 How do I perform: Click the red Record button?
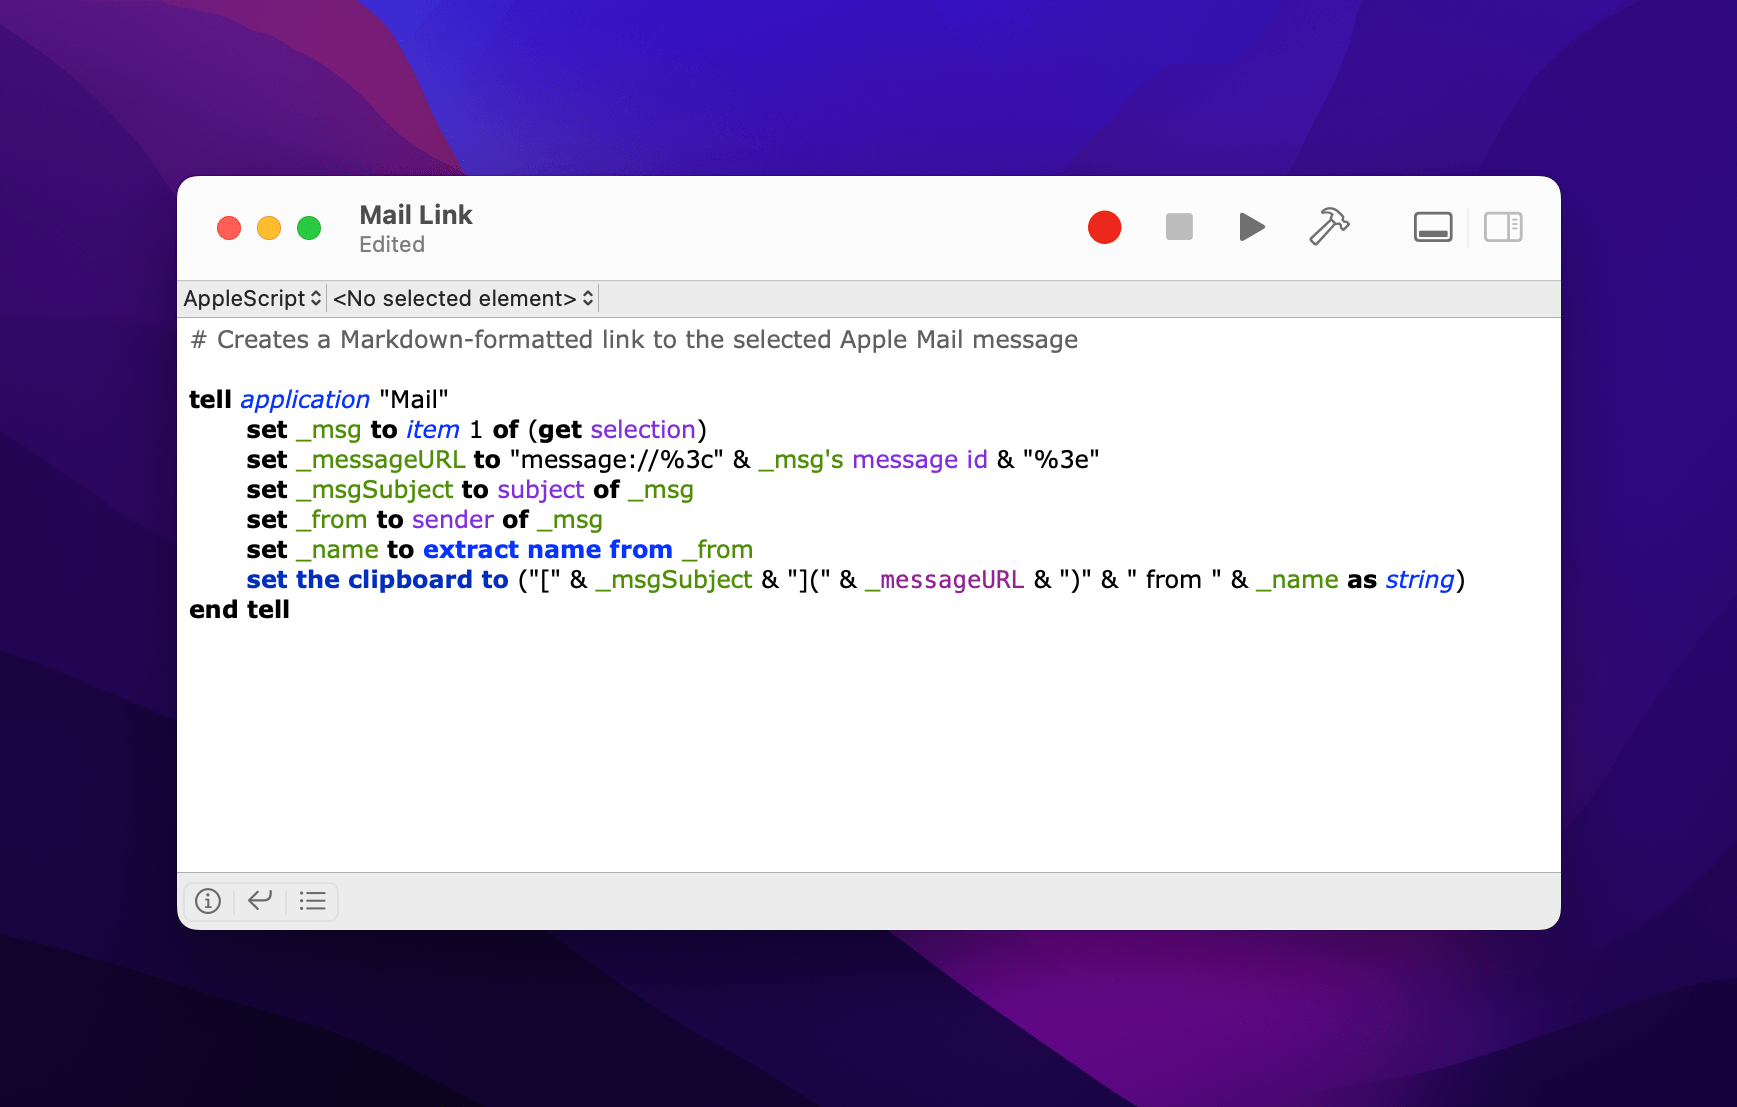point(1104,227)
